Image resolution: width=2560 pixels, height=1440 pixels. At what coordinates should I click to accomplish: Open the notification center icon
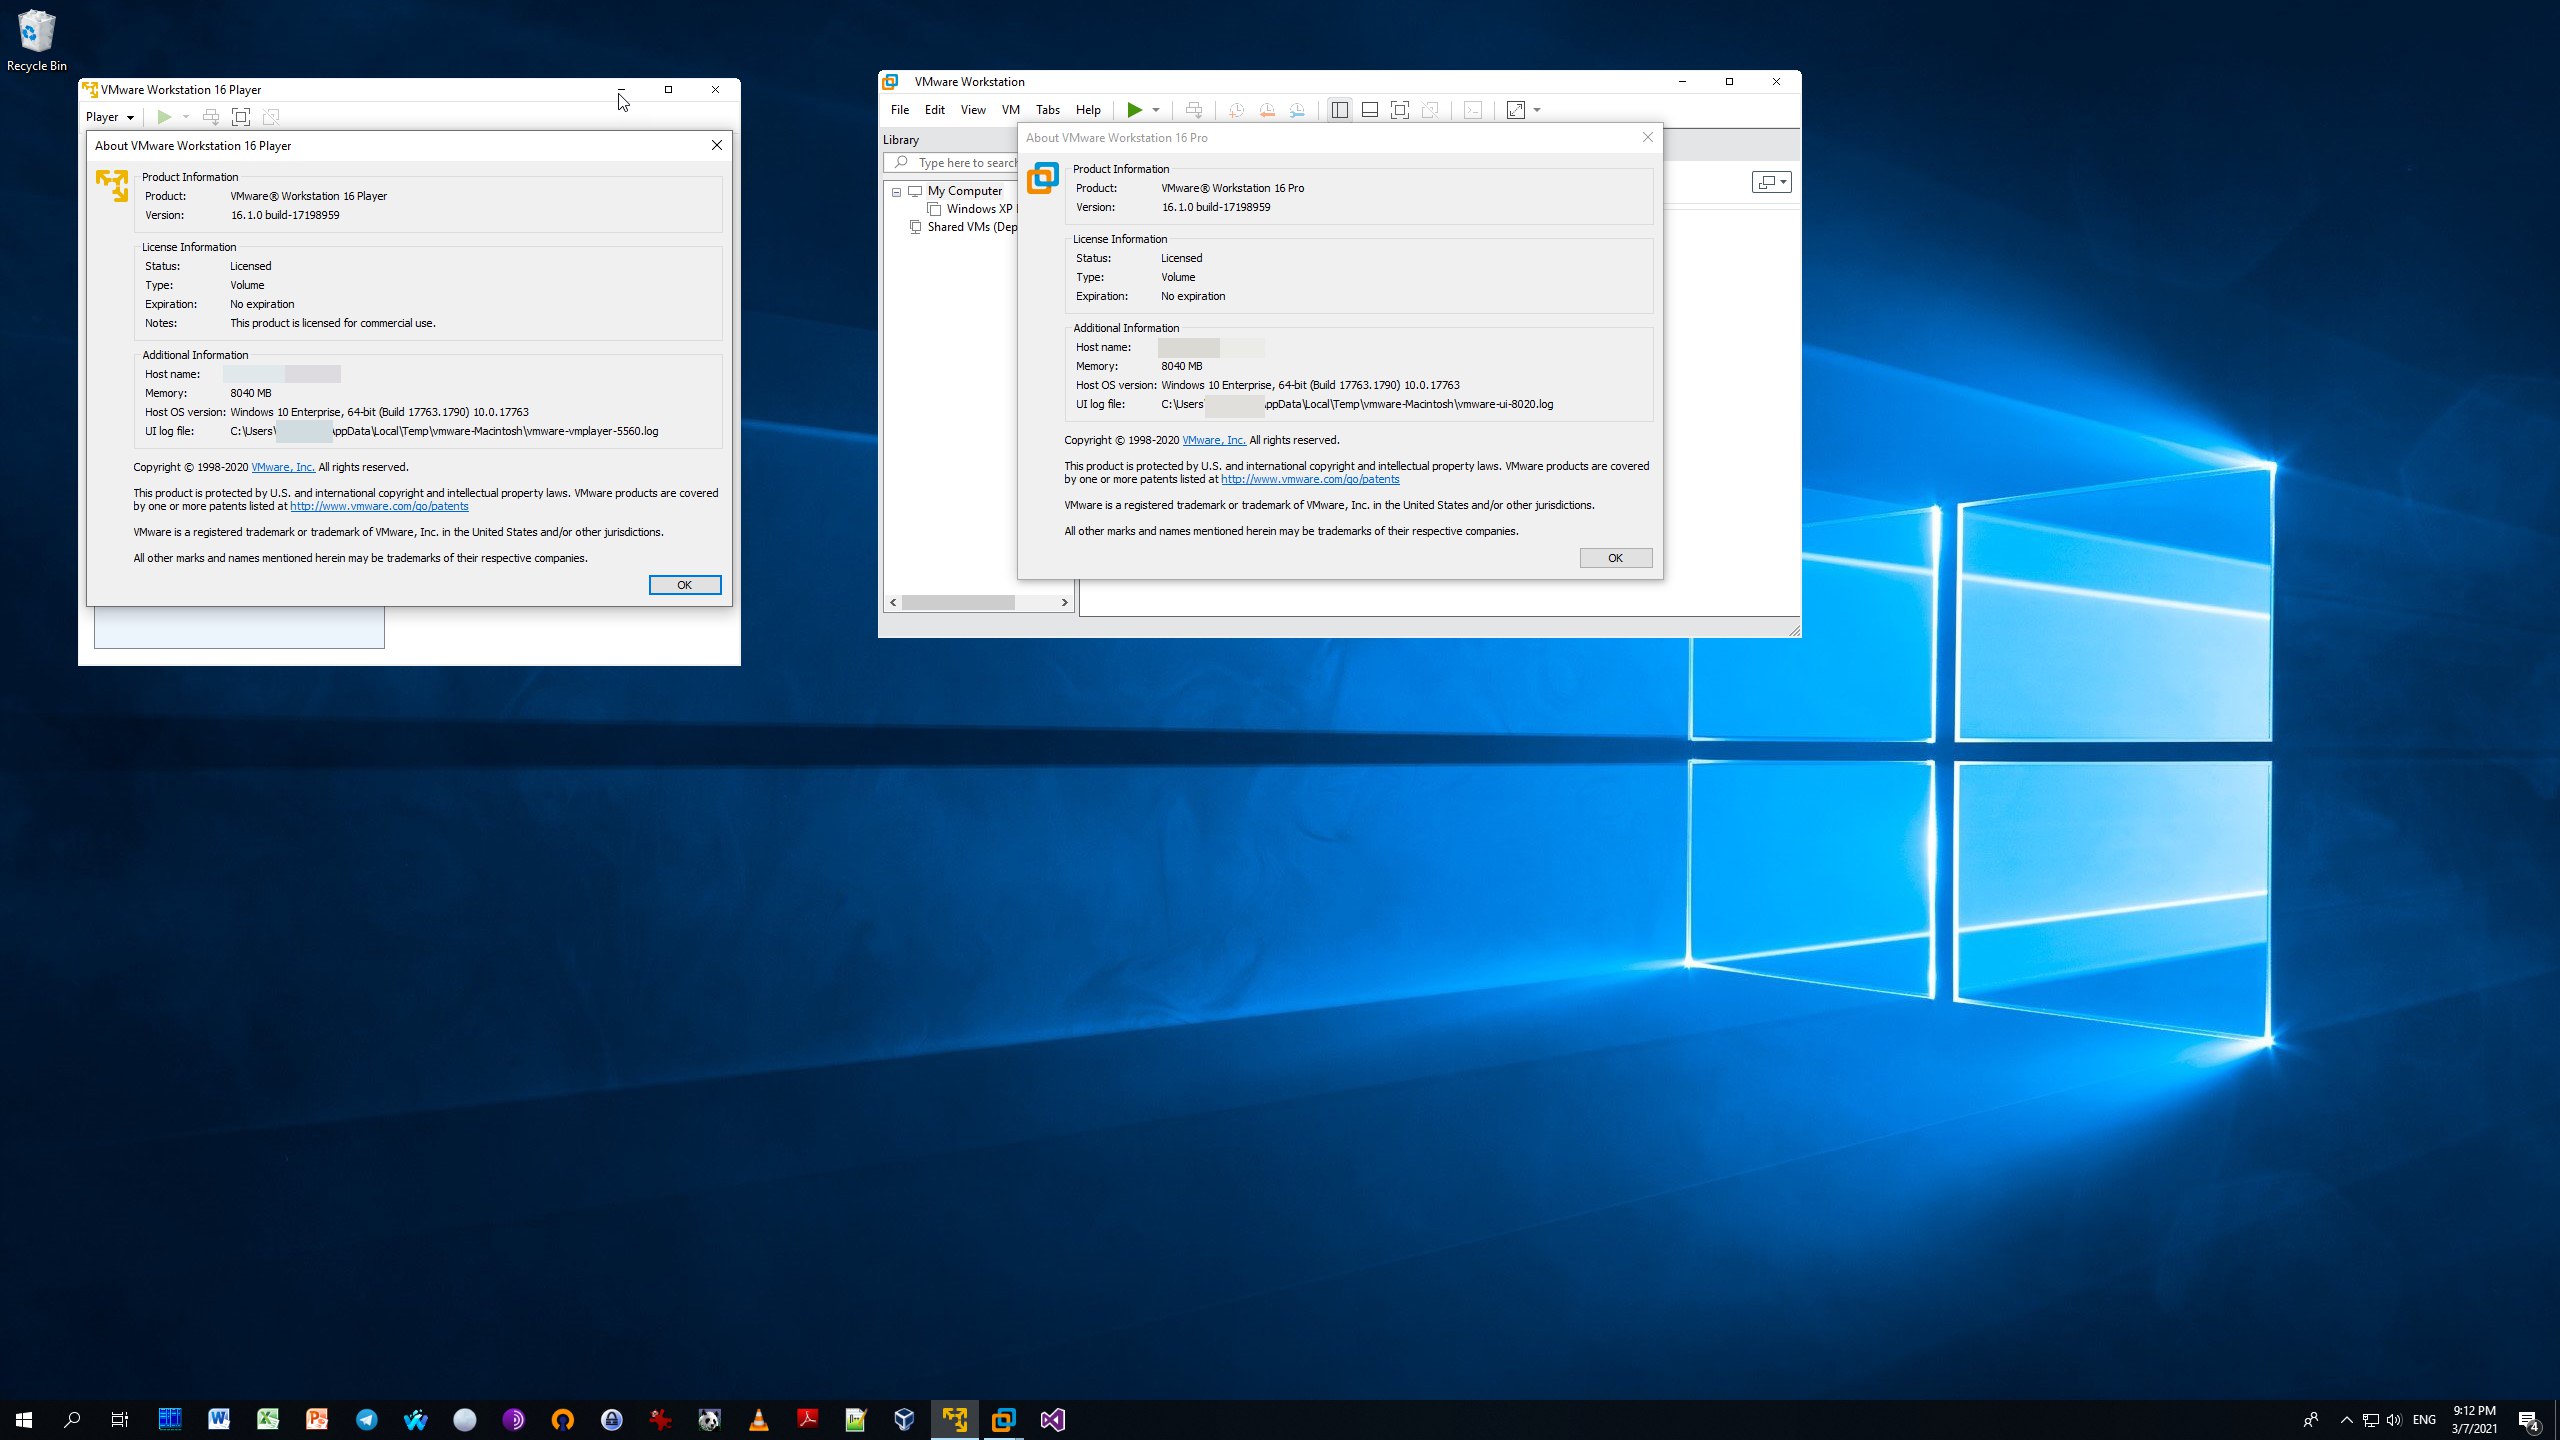point(2529,1420)
